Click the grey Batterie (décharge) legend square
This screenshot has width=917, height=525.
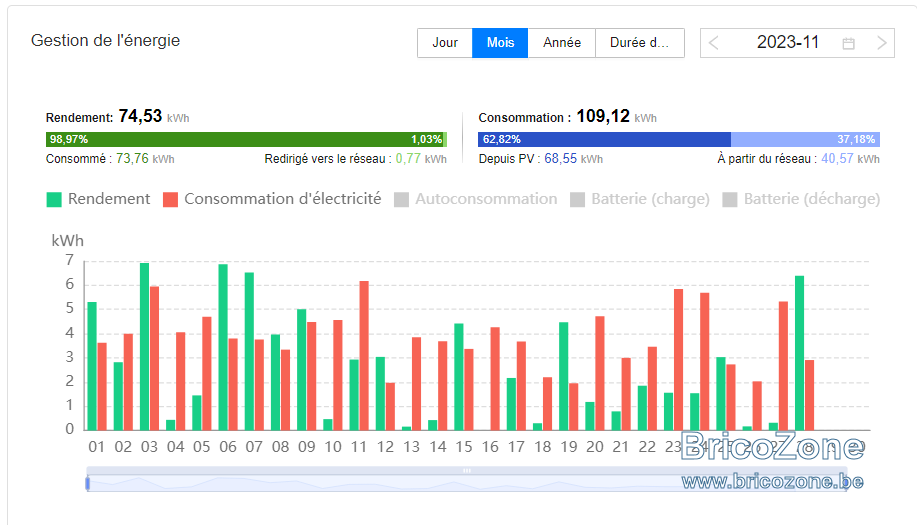coord(730,199)
